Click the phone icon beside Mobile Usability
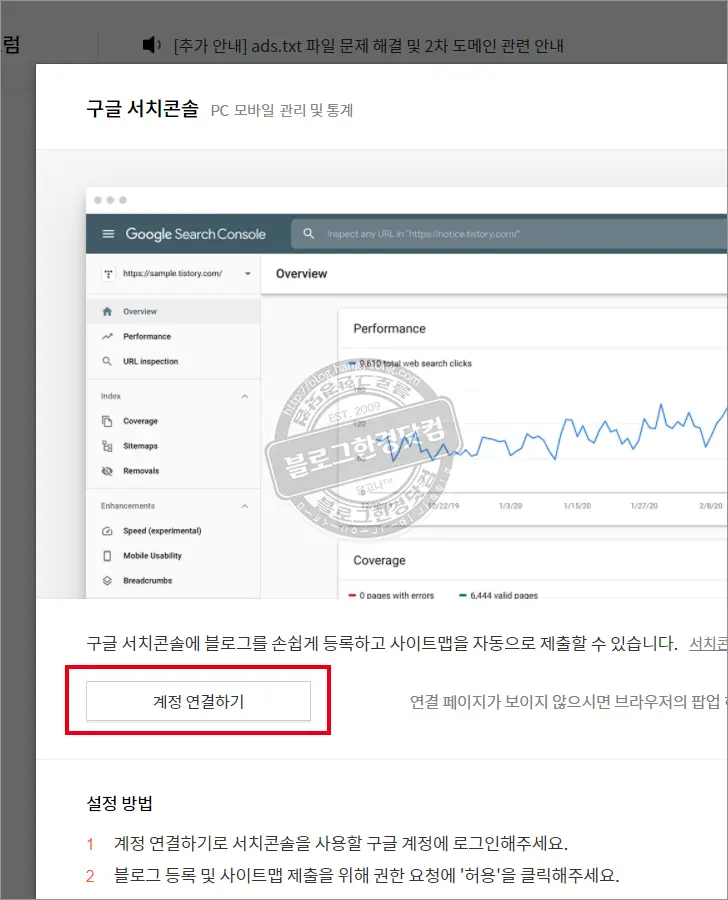 point(107,556)
